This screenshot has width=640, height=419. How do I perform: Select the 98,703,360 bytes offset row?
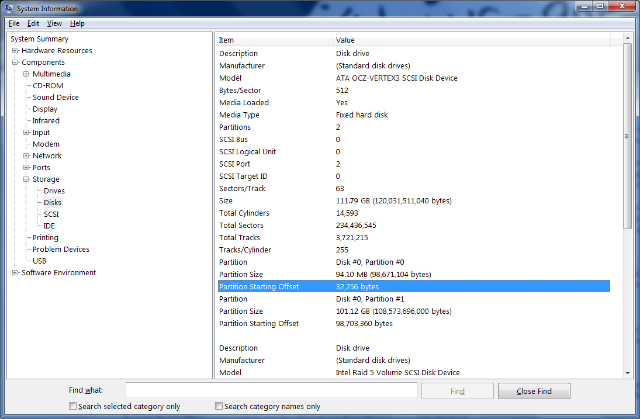(414, 323)
